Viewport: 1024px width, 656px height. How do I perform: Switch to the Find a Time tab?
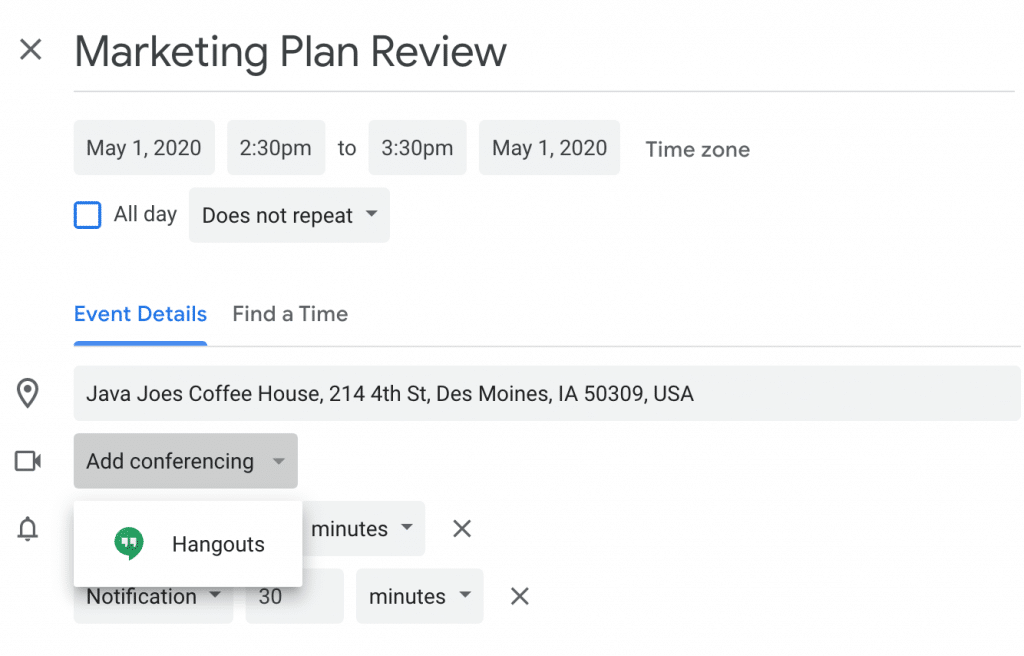coord(290,314)
